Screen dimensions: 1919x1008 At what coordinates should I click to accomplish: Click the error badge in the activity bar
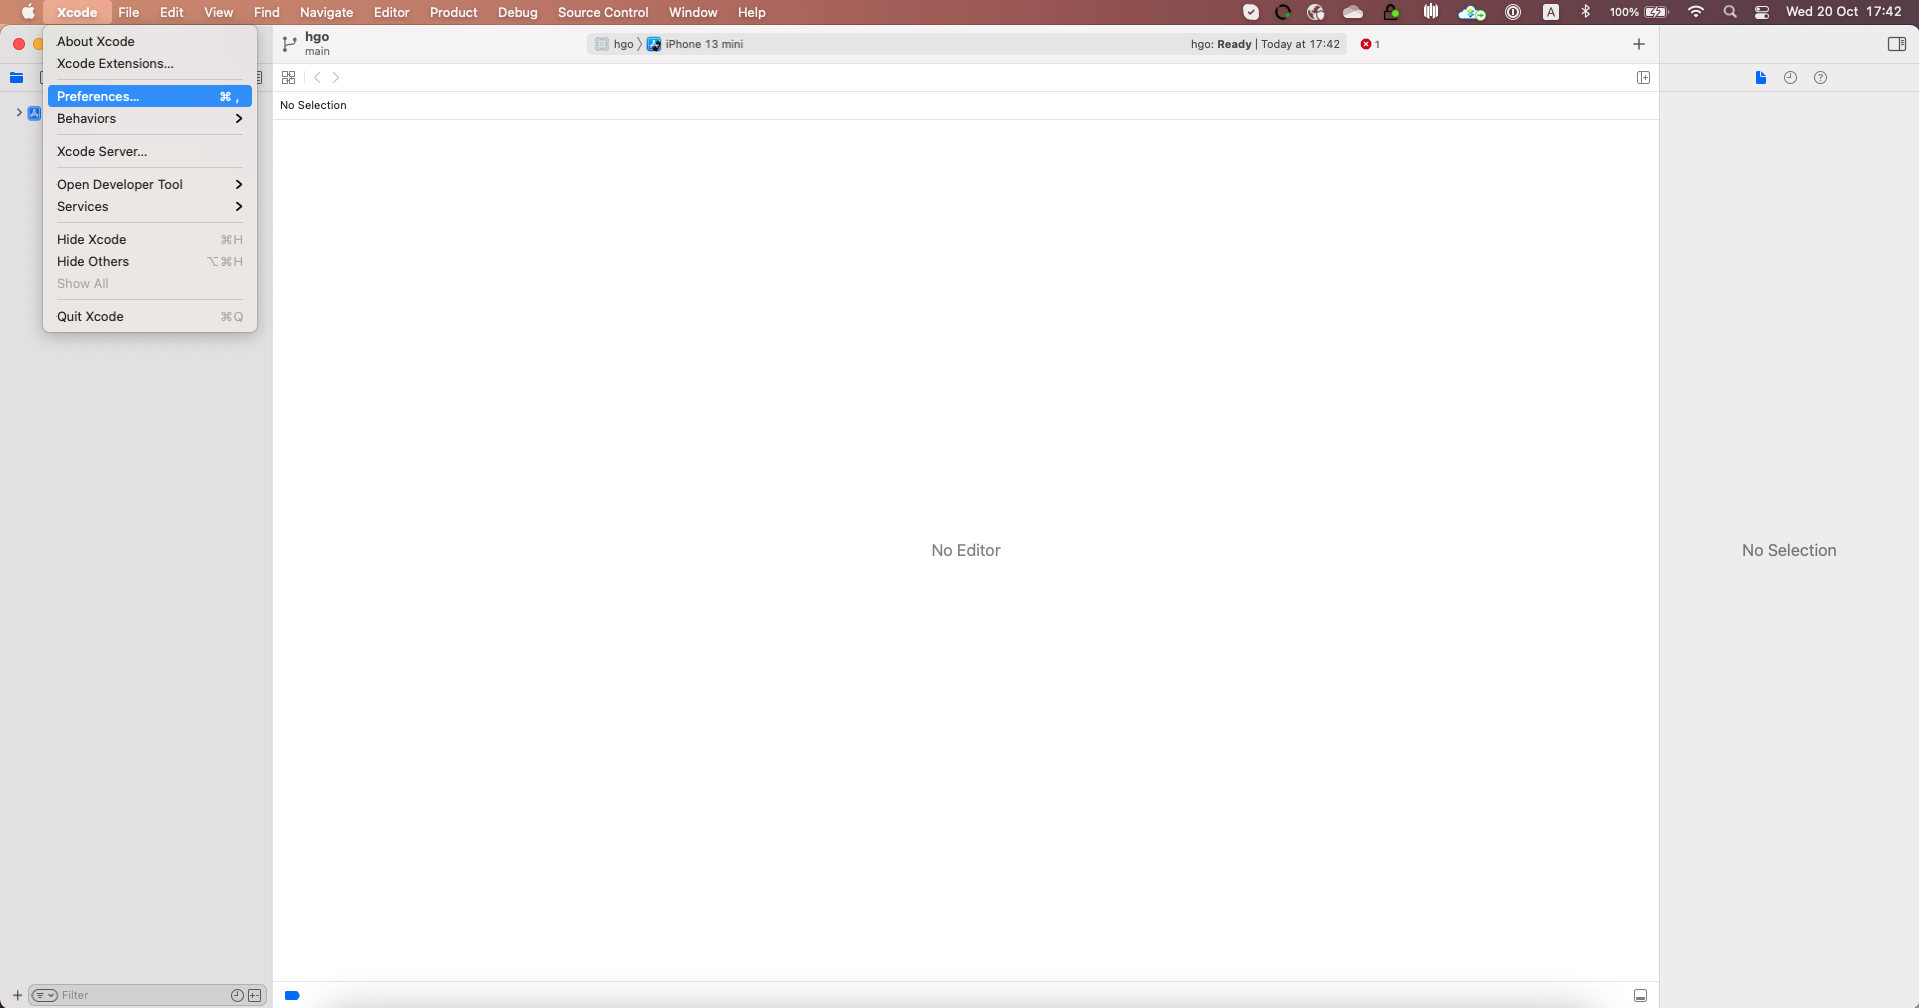[x=1370, y=44]
